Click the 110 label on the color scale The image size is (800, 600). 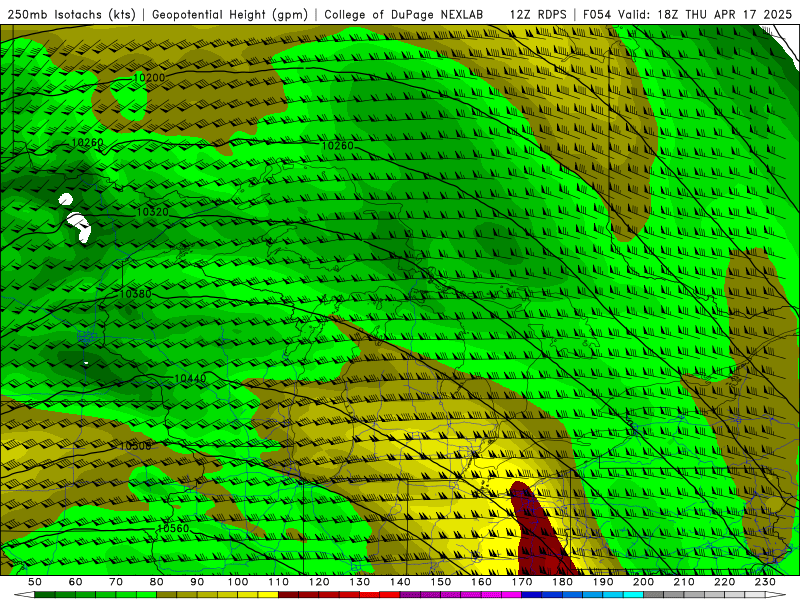(279, 582)
